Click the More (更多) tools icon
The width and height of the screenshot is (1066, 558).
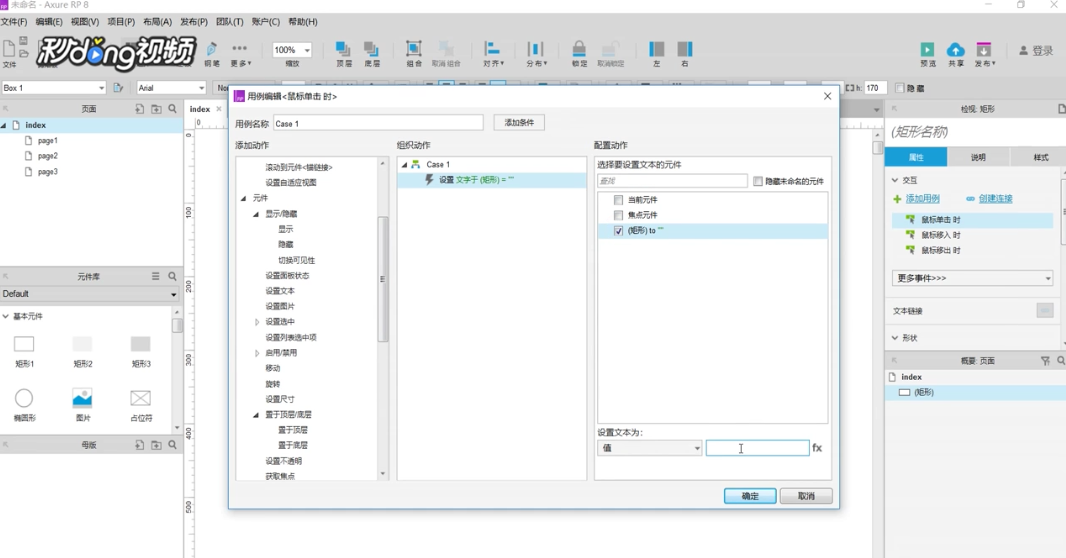pyautogui.click(x=239, y=48)
